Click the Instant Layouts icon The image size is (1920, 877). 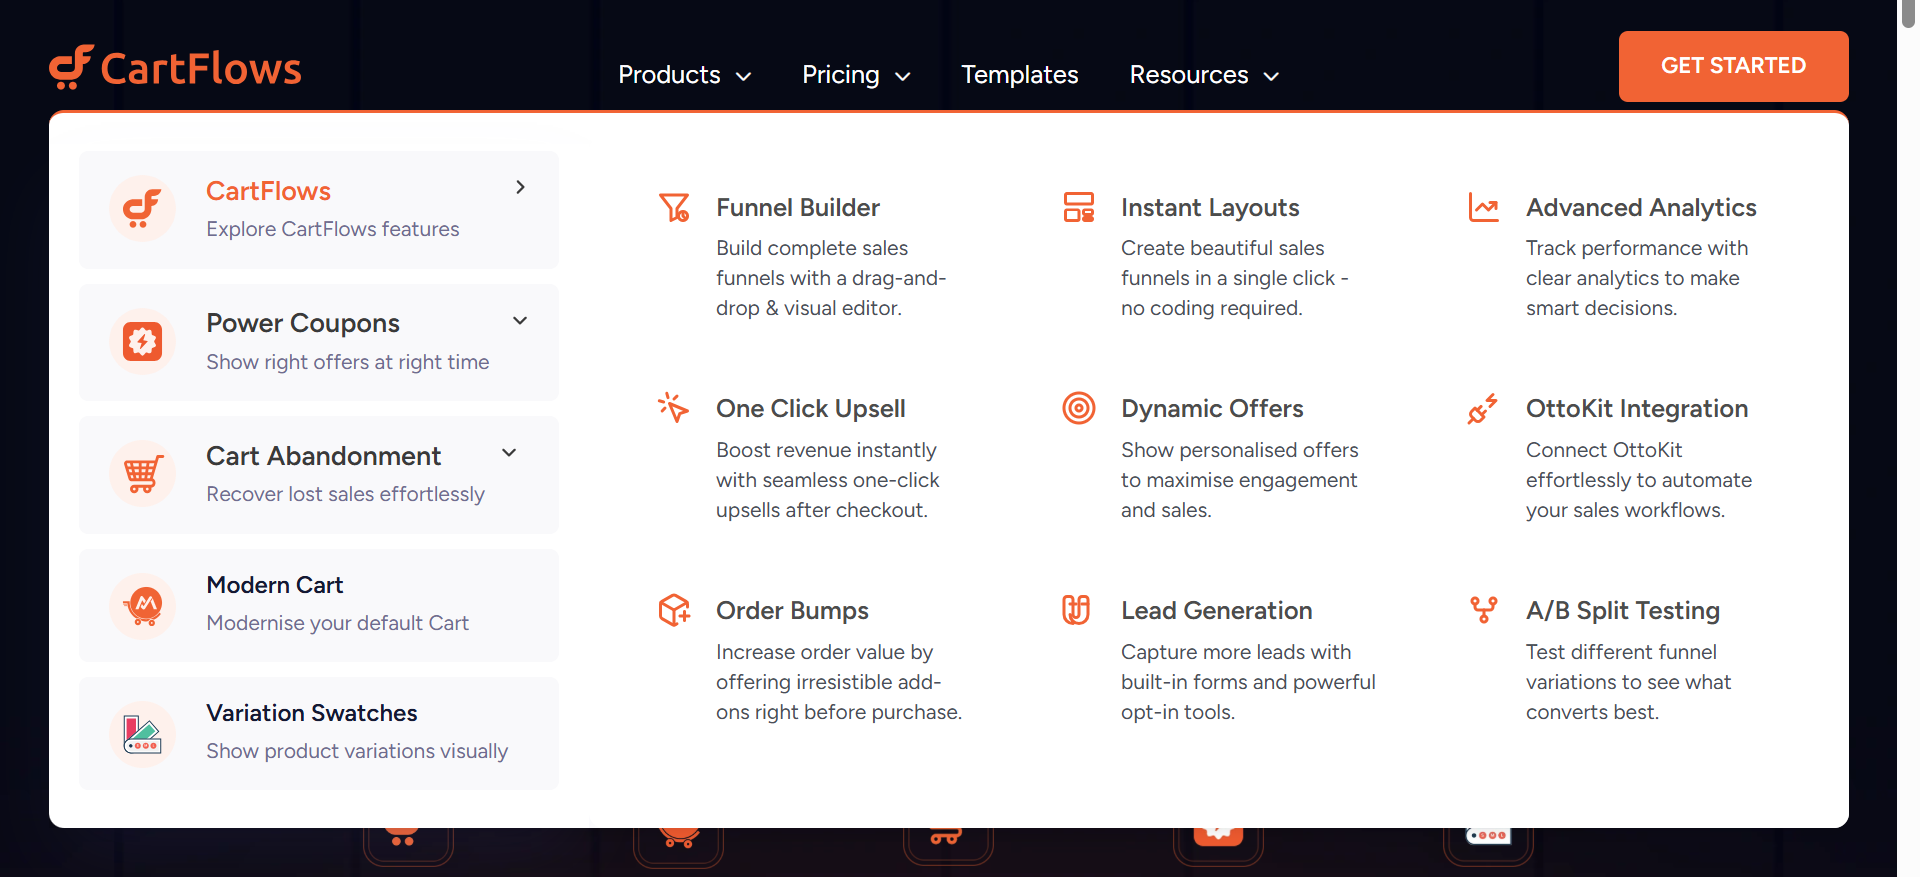point(1079,208)
